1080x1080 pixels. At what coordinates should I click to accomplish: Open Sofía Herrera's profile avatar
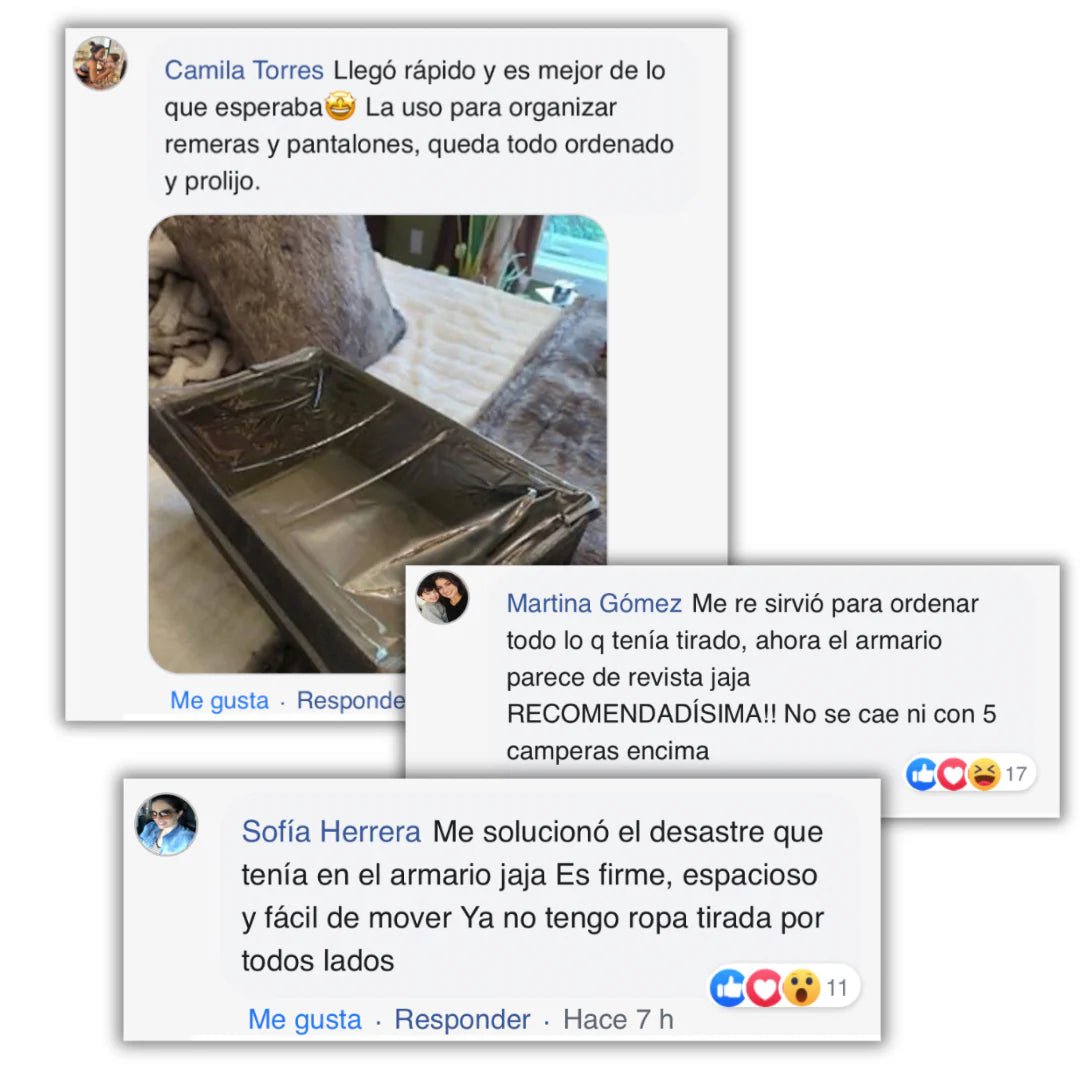[x=166, y=824]
